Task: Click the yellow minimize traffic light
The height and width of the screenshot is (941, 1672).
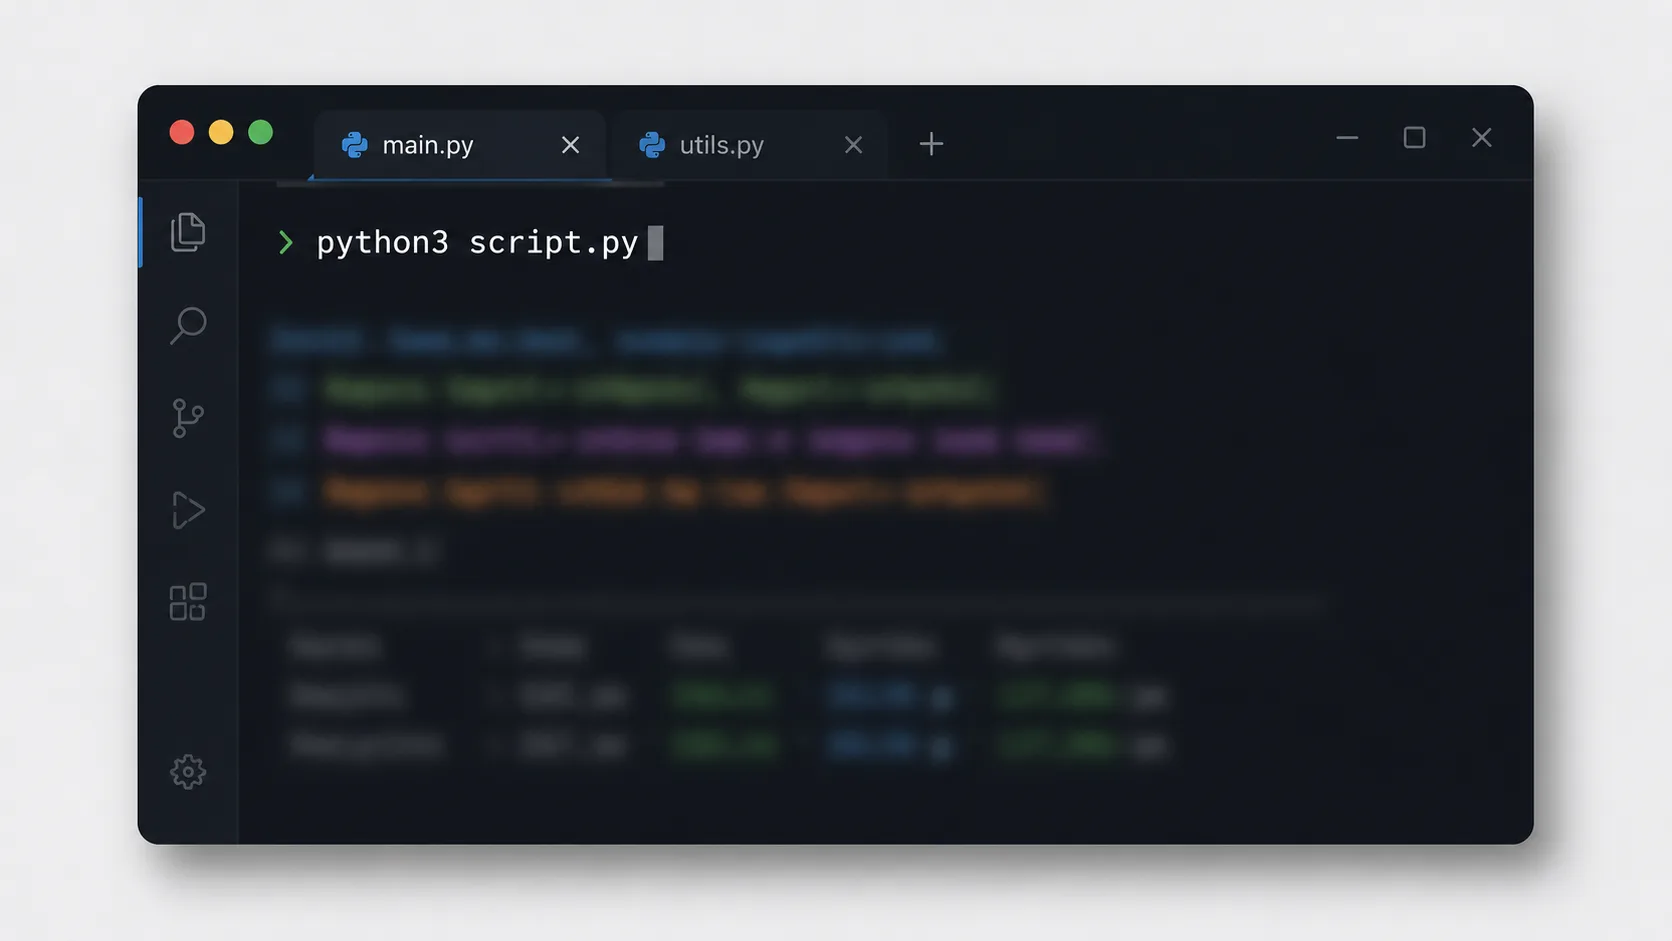Action: [221, 132]
